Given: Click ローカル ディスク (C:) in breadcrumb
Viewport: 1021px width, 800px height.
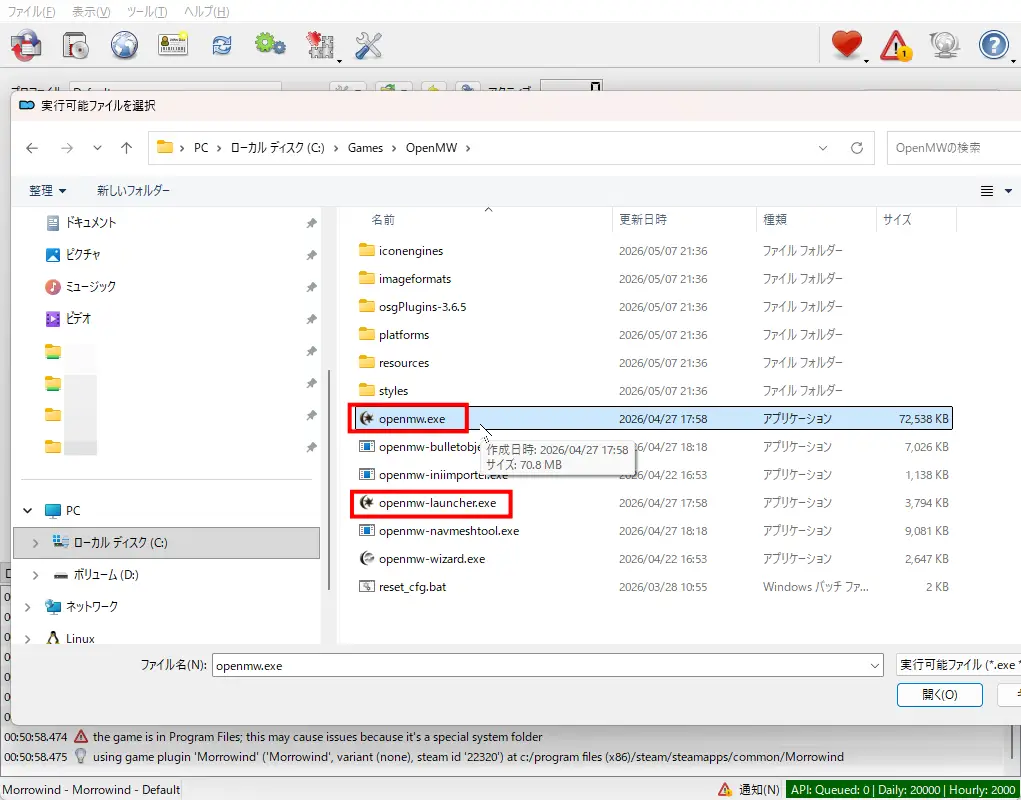Looking at the screenshot, I should pyautogui.click(x=277, y=148).
